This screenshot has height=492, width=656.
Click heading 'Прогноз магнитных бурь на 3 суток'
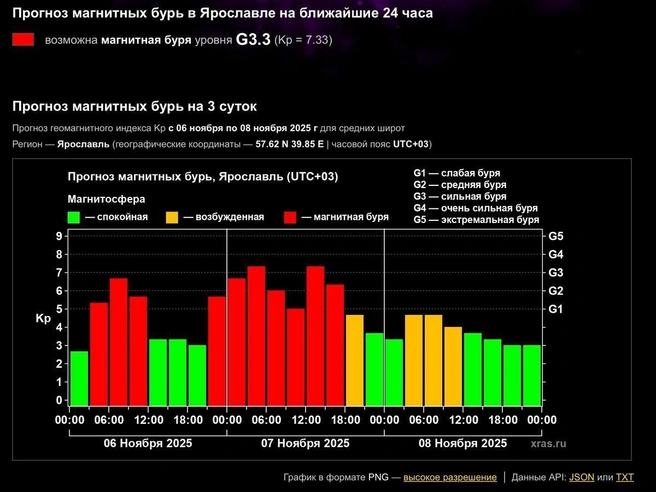(134, 106)
